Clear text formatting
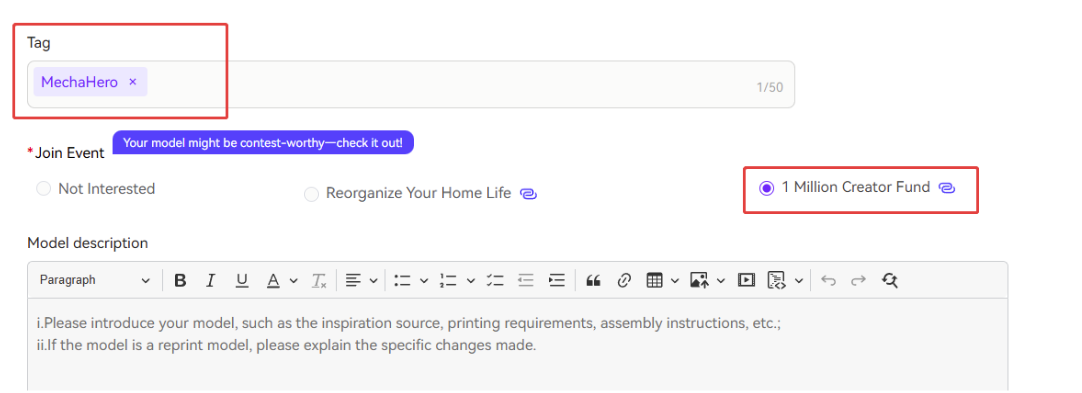The height and width of the screenshot is (393, 1082). click(x=318, y=281)
